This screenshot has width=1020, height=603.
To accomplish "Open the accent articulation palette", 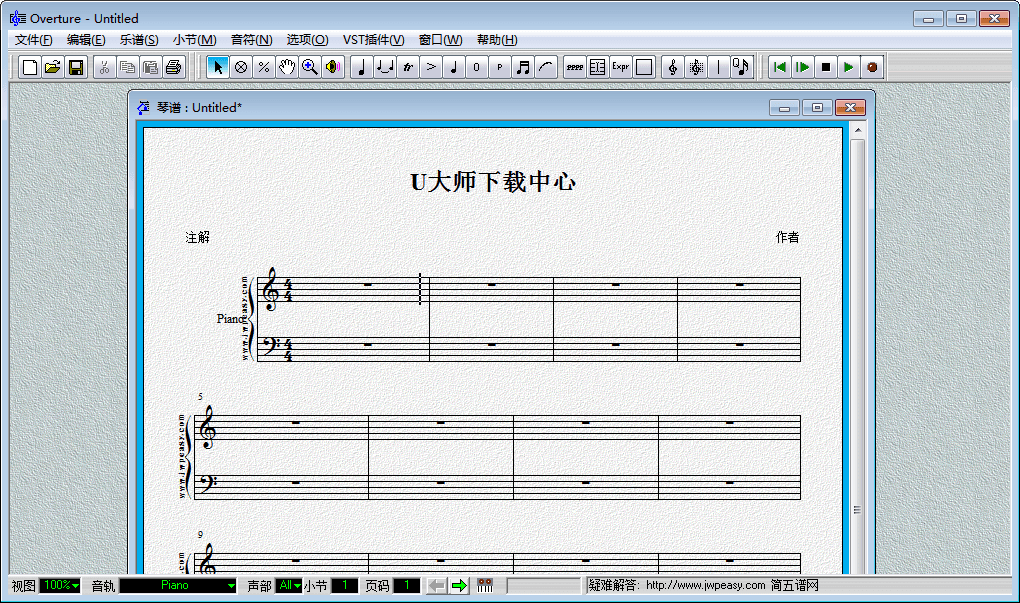I will 431,67.
